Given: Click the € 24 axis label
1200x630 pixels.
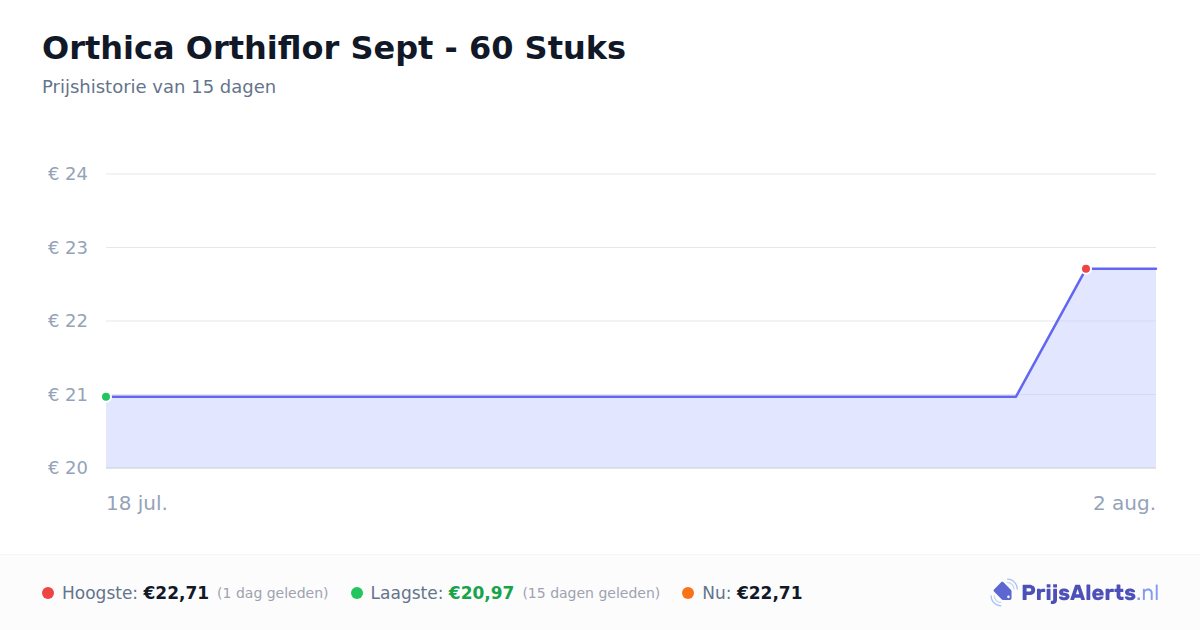Looking at the screenshot, I should [x=68, y=174].
